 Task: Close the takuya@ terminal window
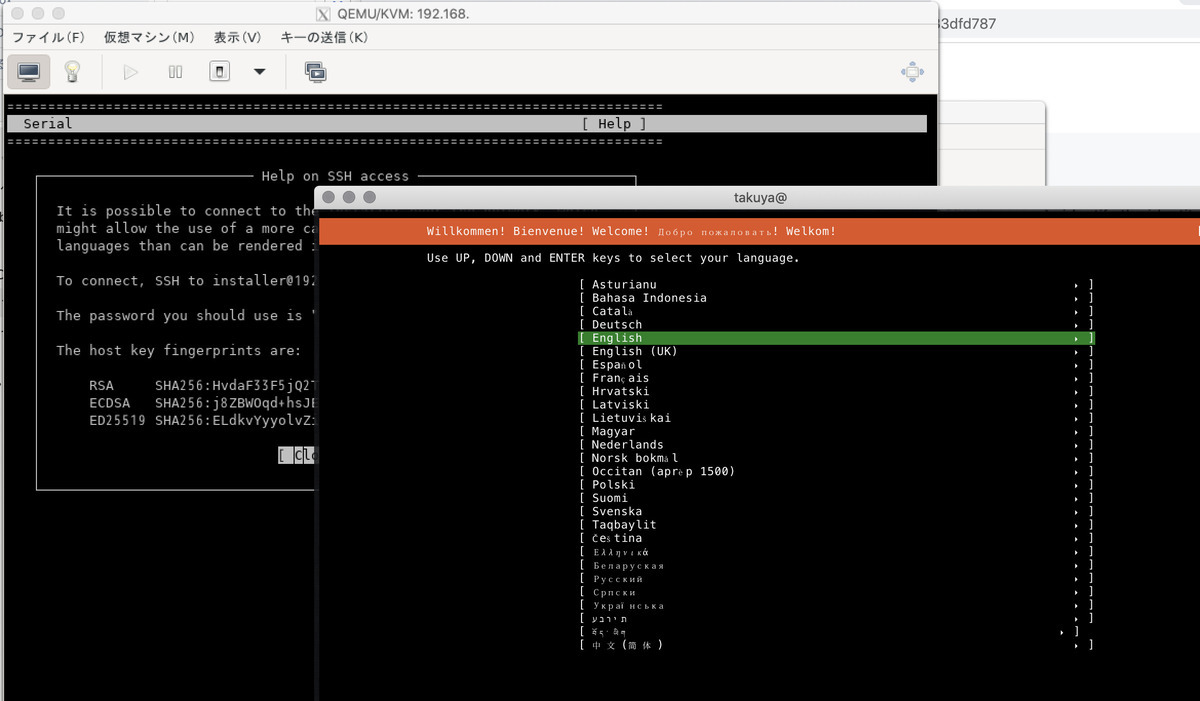click(329, 198)
